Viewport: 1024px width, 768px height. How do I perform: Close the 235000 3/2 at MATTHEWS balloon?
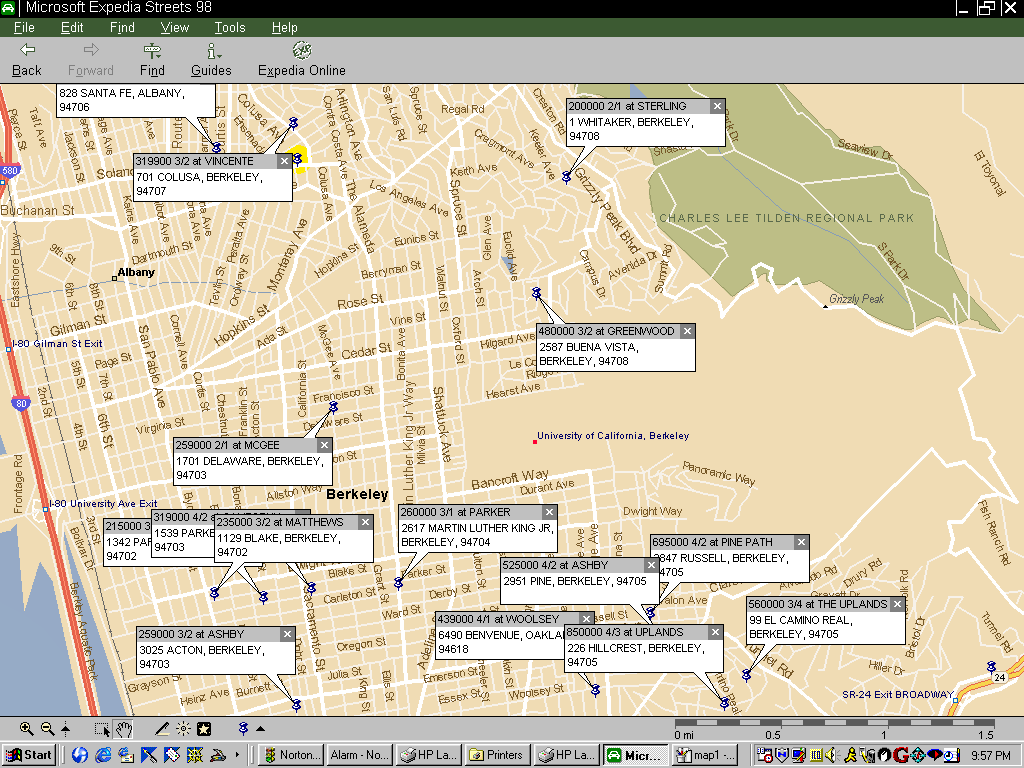coord(366,522)
